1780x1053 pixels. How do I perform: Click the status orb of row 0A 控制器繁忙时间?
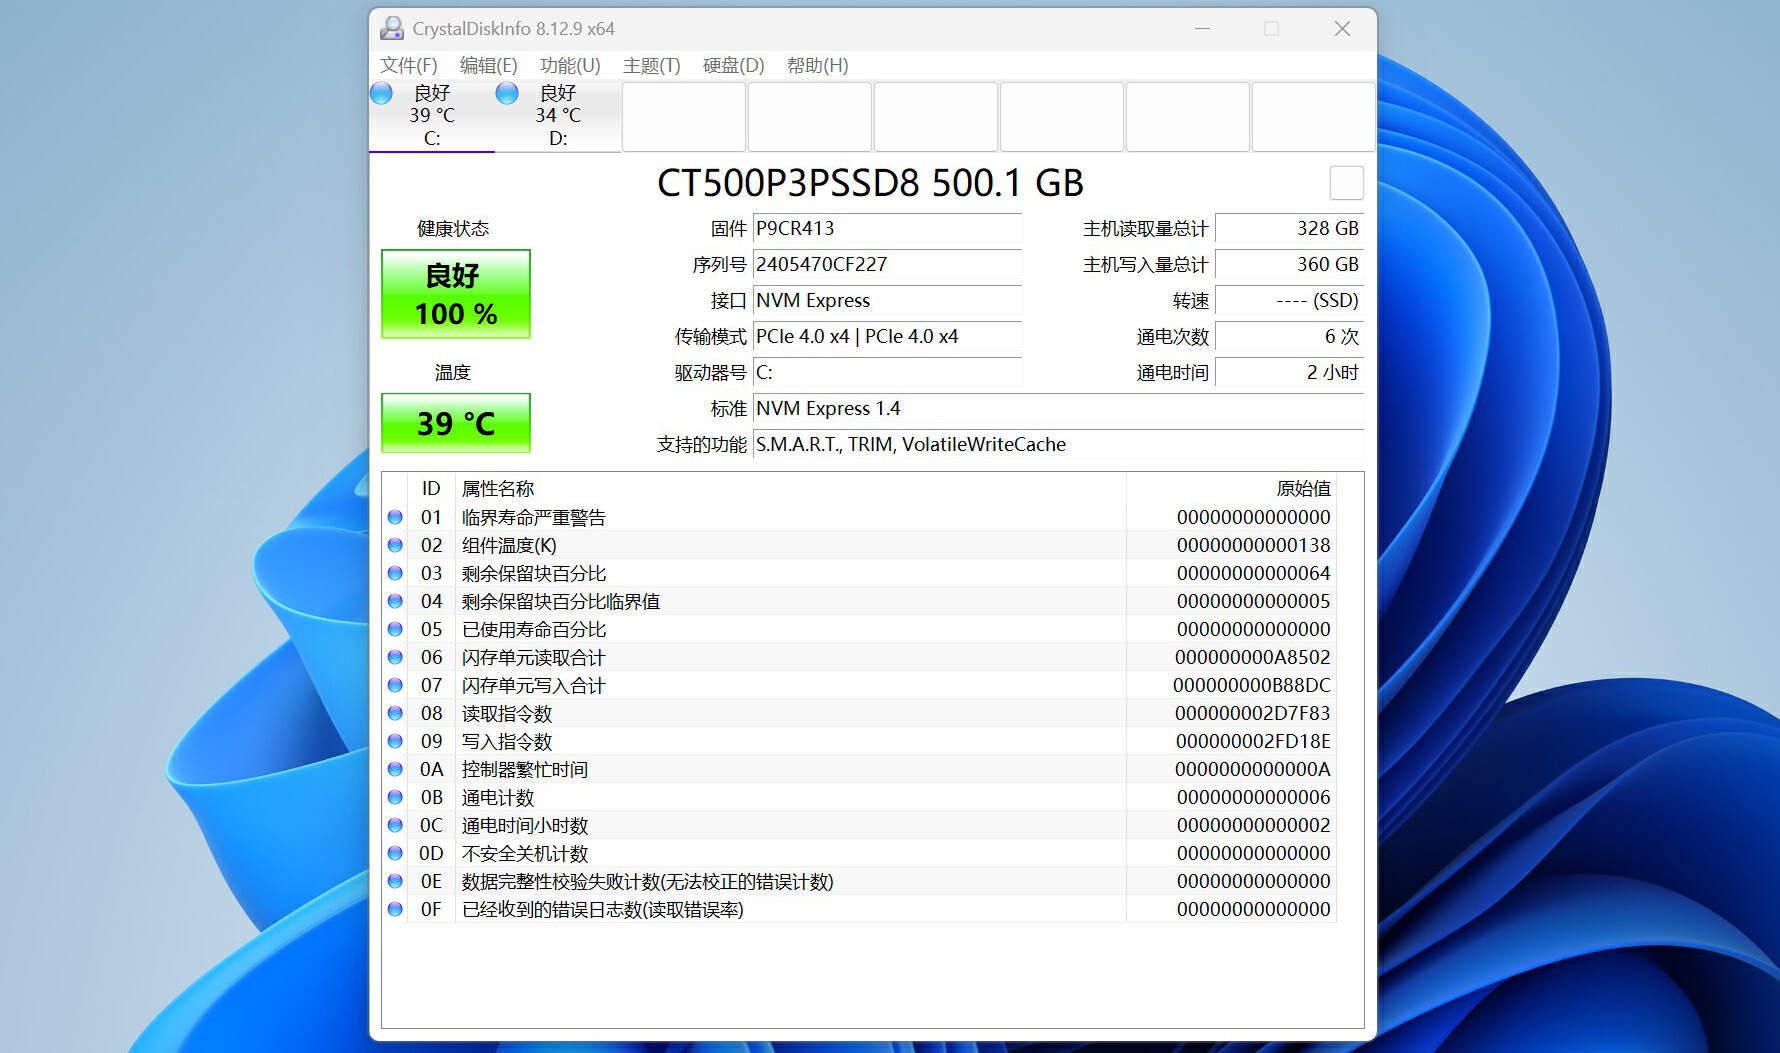(x=395, y=769)
